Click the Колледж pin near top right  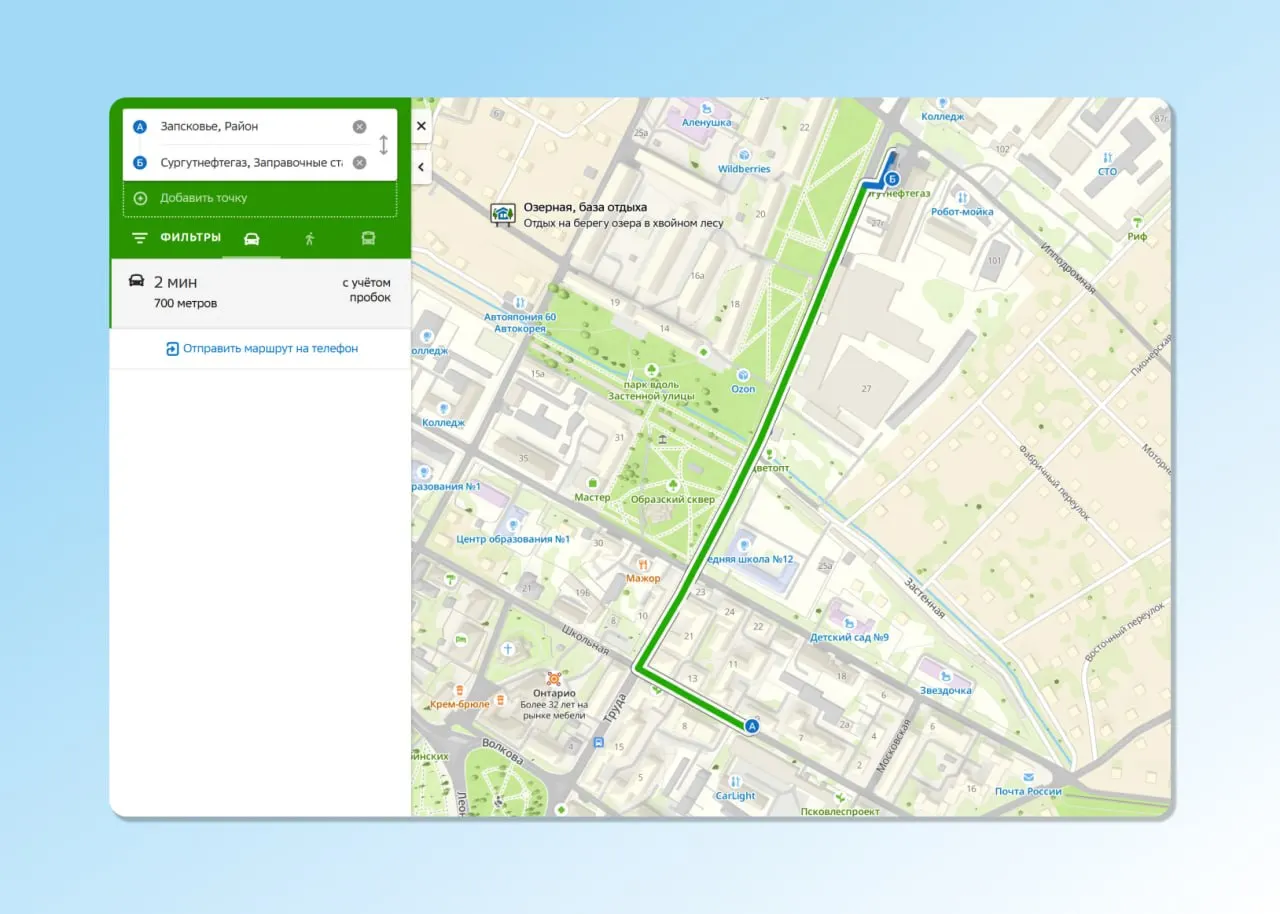point(942,103)
